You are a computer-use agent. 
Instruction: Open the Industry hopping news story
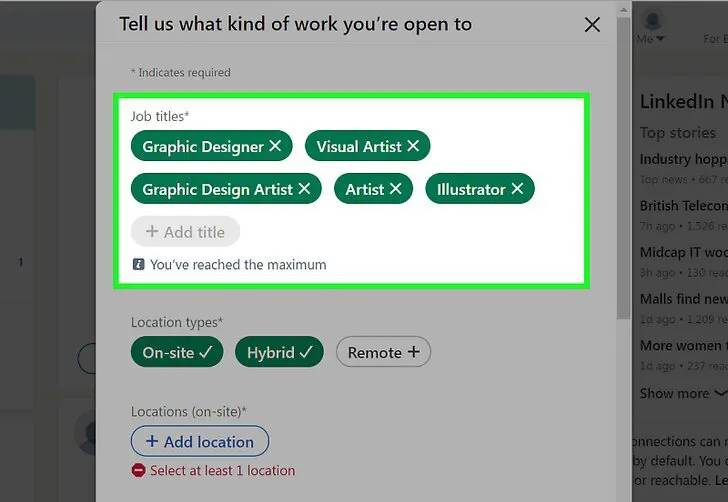(683, 159)
